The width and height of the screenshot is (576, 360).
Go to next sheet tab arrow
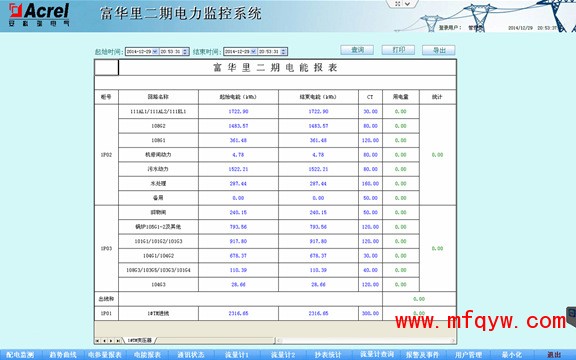(111, 341)
